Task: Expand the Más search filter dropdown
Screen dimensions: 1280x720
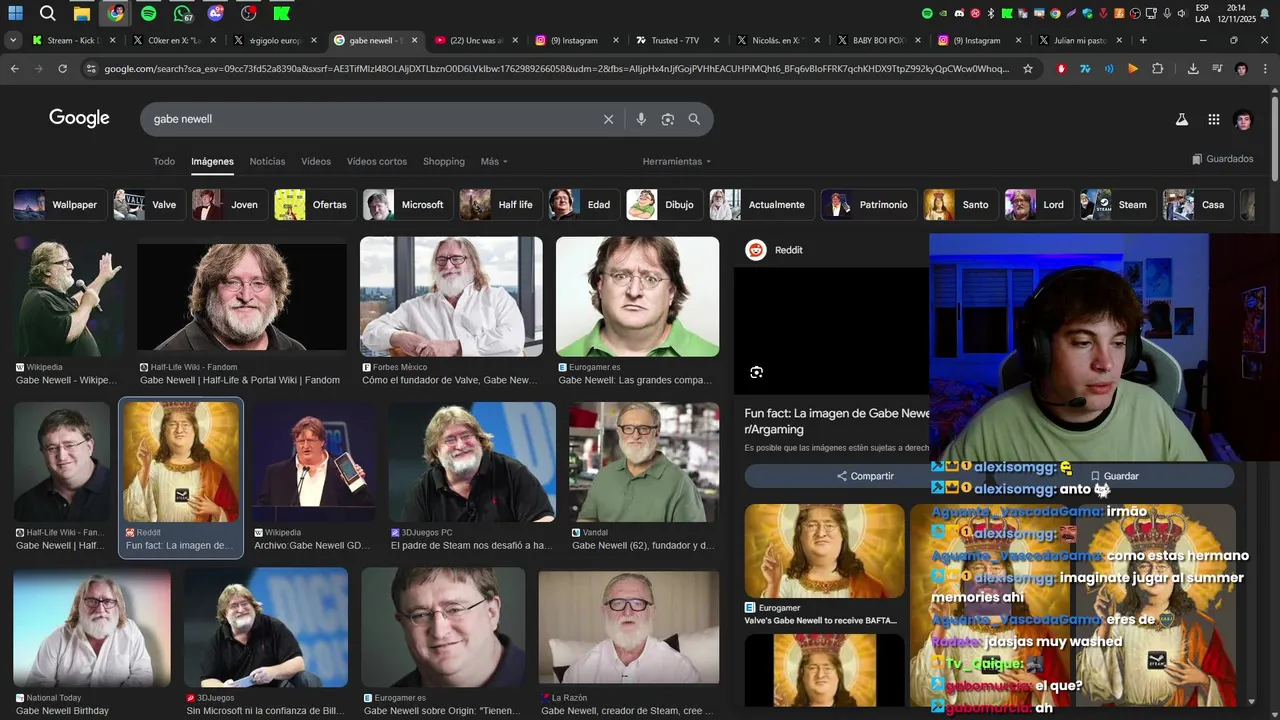Action: (494, 161)
